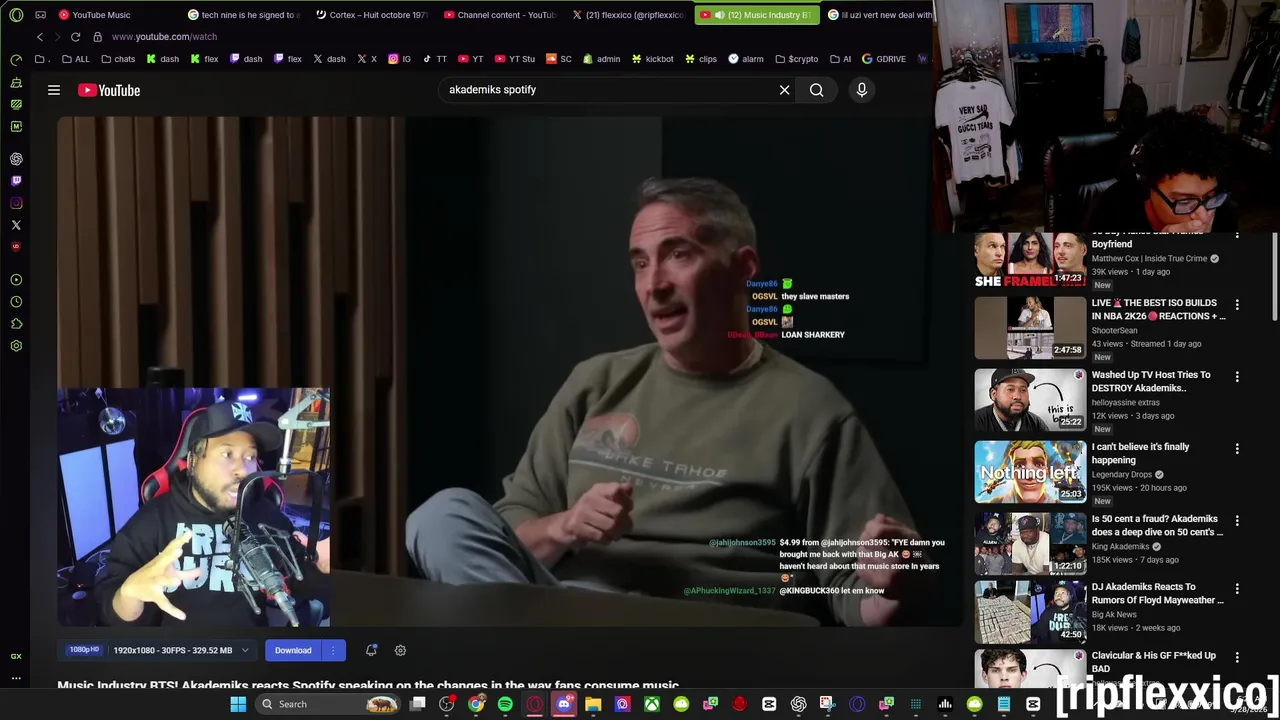Open the $crypto bookmarks folder

796,59
